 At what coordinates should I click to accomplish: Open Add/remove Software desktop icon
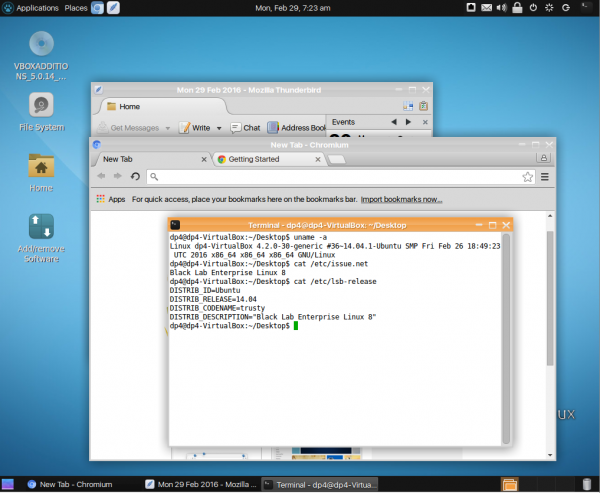(41, 238)
